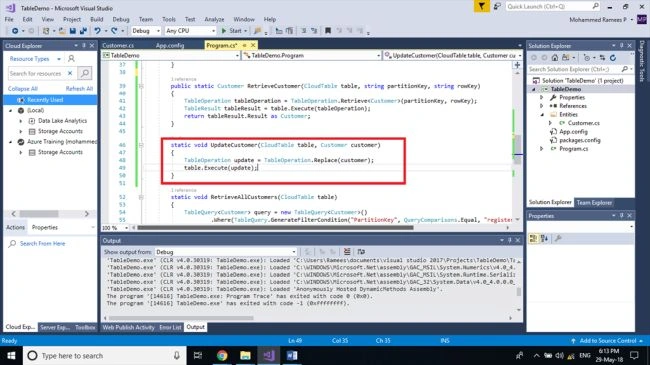Click the search magnifier button in Cloud Explorer
The height and width of the screenshot is (365, 650).
coord(85,73)
